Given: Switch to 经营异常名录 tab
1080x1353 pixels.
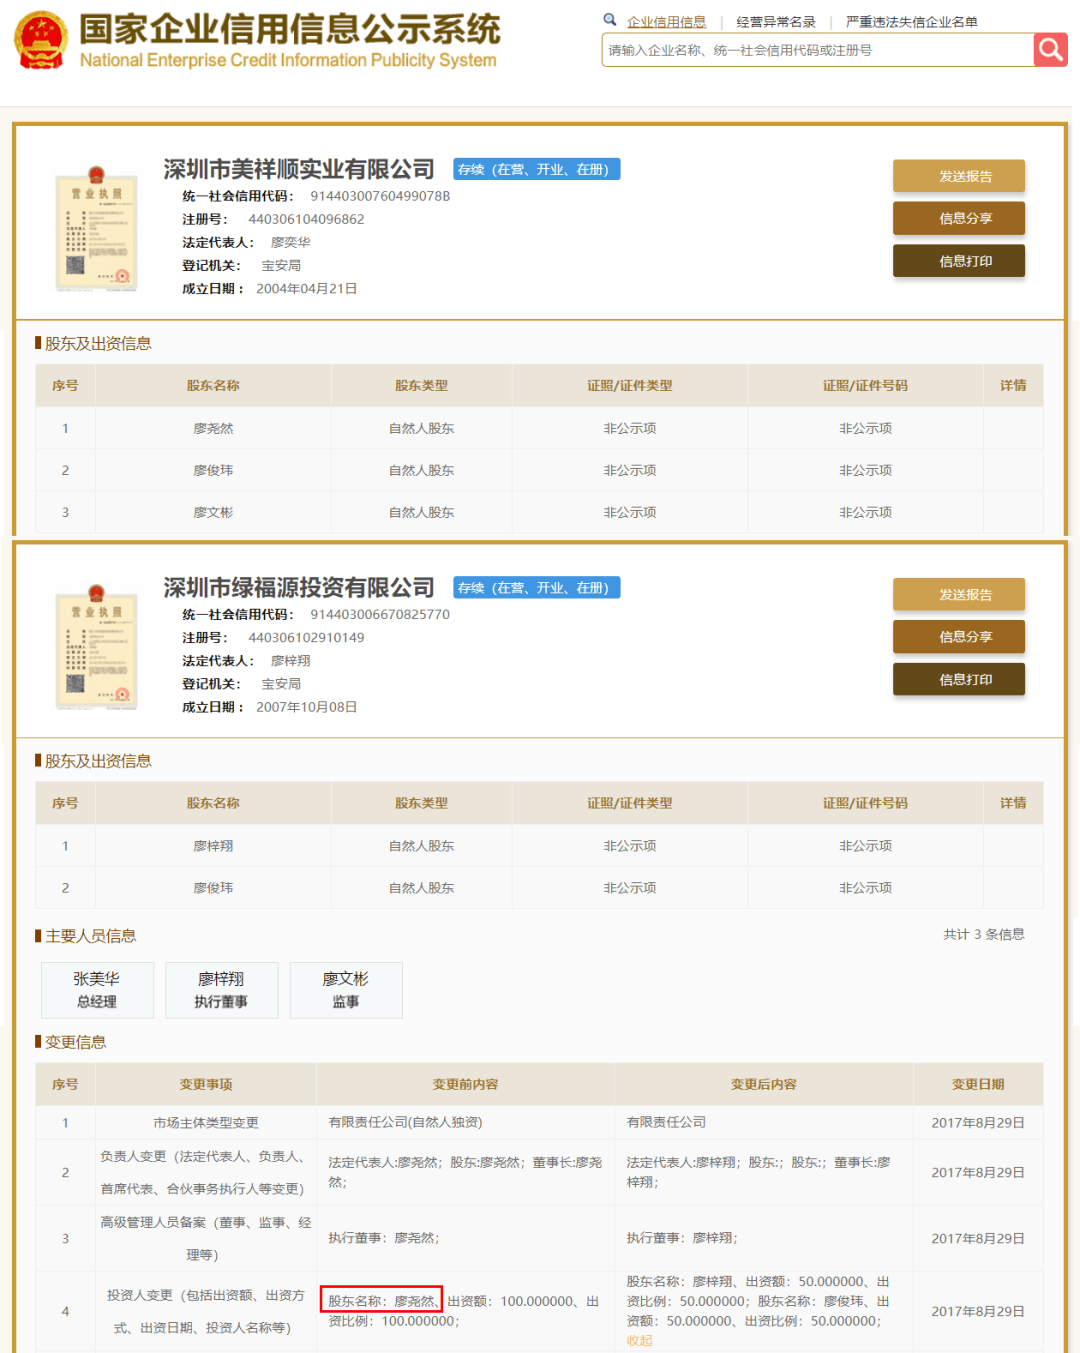Looking at the screenshot, I should click(x=776, y=22).
